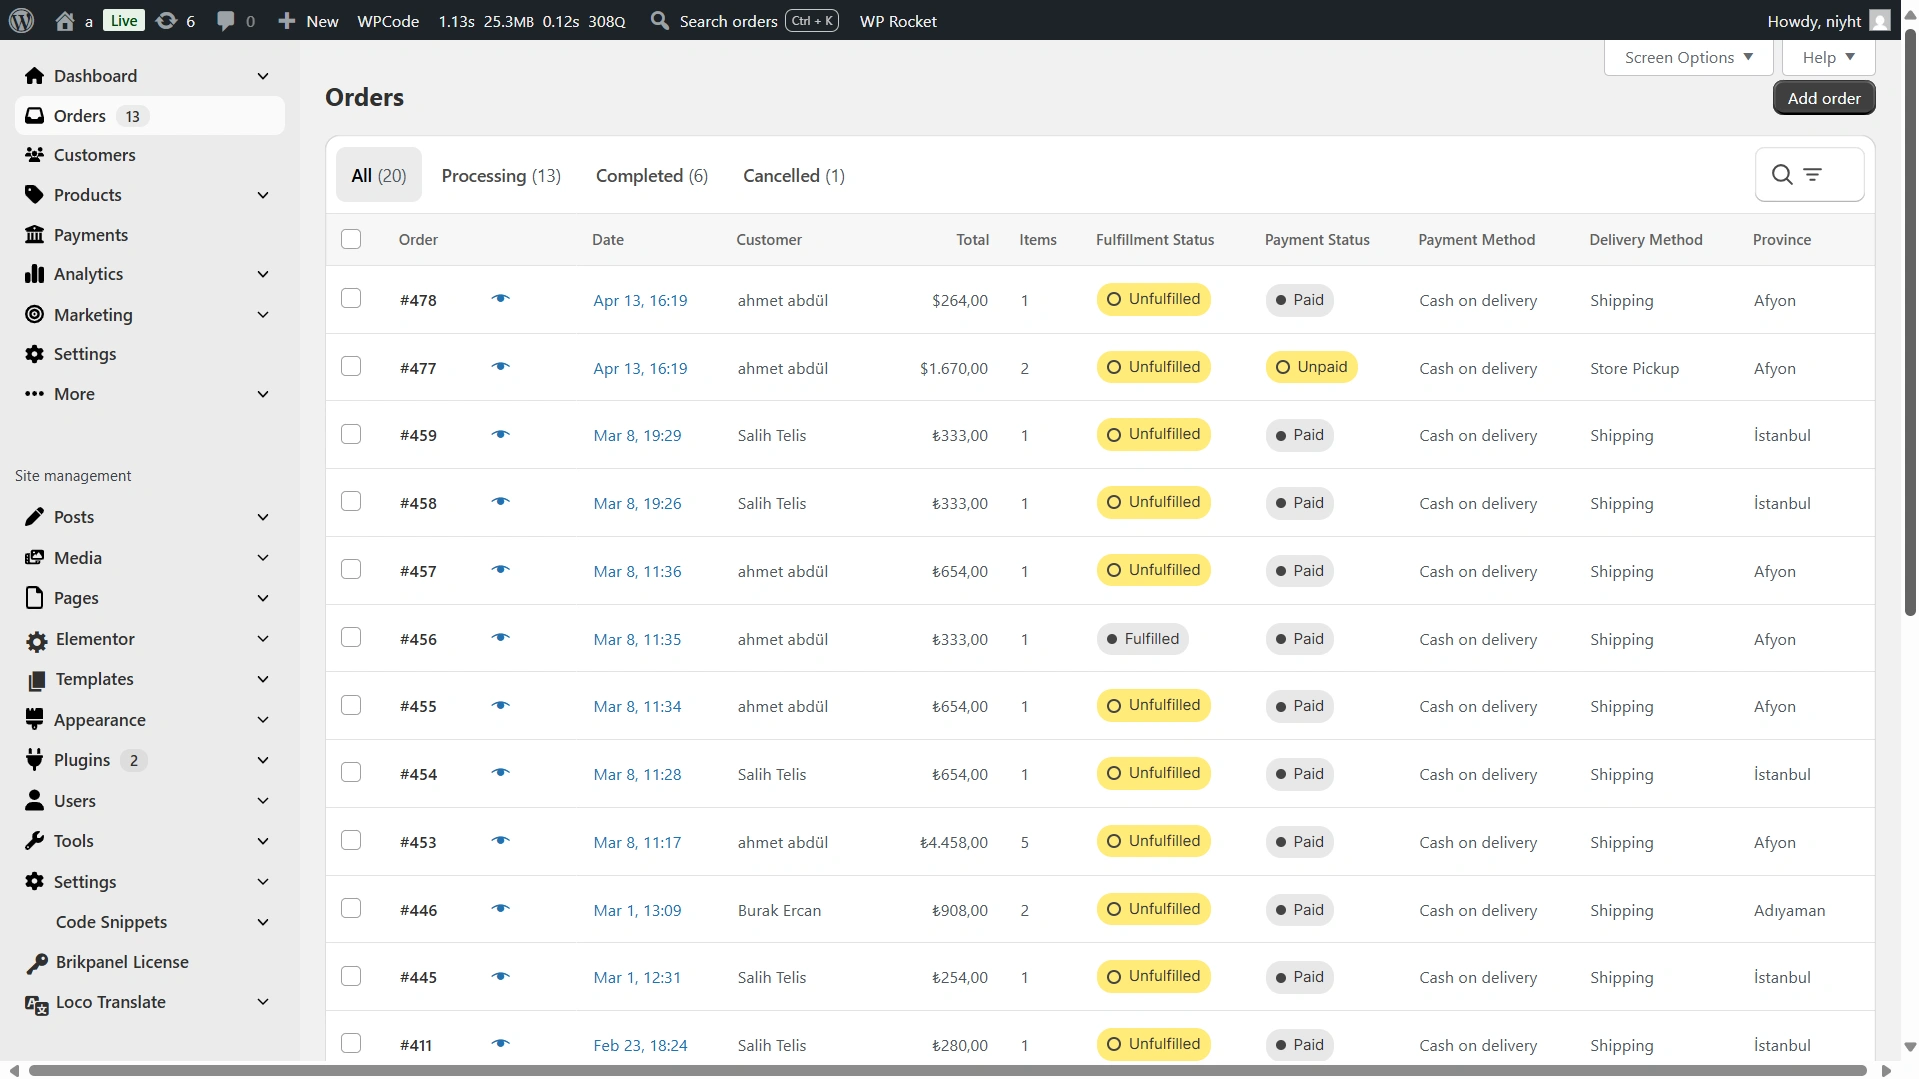Expand the Help dropdown
1919x1079 pixels.
tap(1828, 58)
